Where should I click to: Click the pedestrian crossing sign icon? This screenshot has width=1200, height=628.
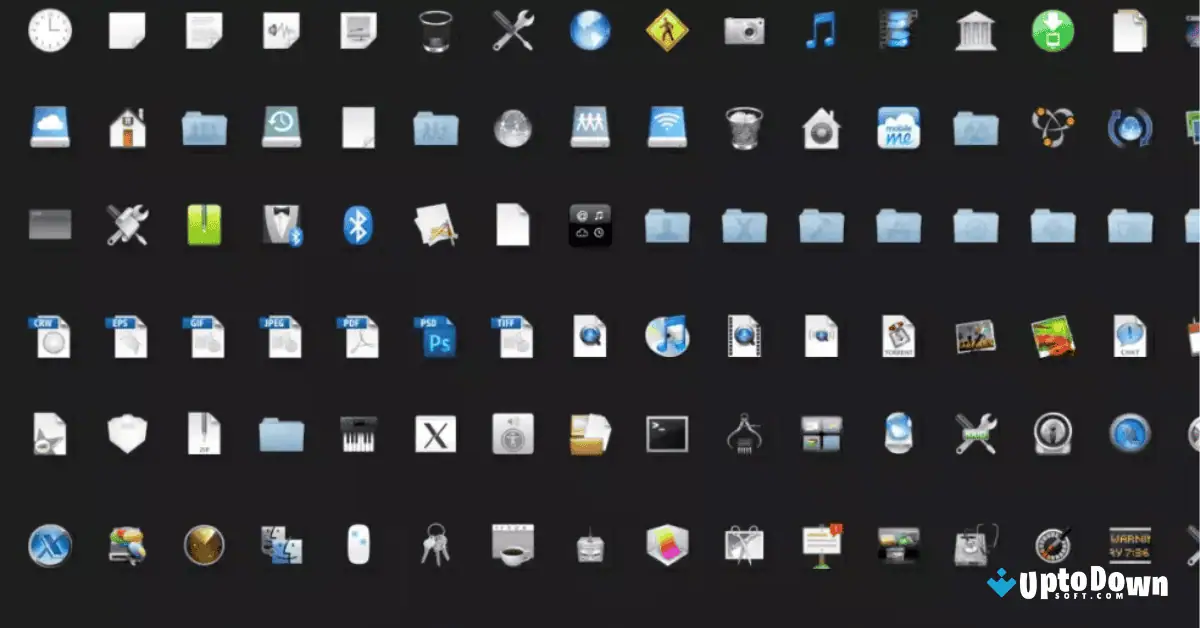click(x=666, y=30)
